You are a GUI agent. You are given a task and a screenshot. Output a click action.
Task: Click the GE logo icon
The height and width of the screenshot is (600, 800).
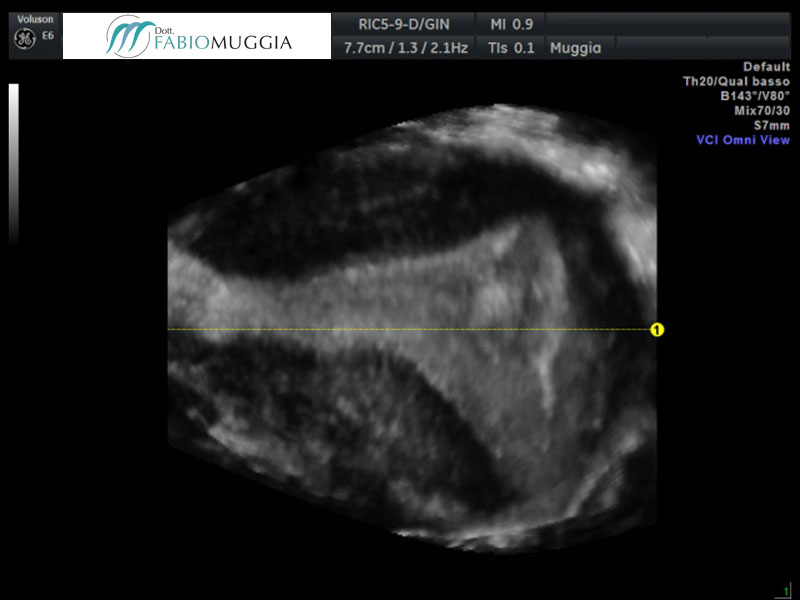24,39
